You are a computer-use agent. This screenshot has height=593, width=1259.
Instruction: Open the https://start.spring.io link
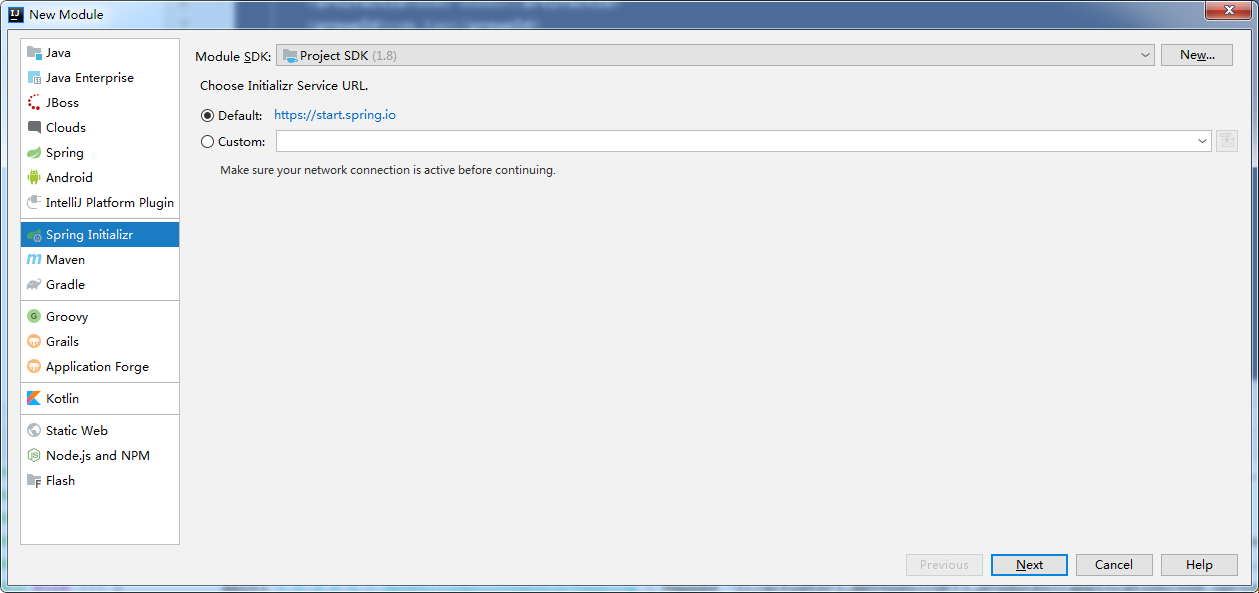tap(335, 115)
